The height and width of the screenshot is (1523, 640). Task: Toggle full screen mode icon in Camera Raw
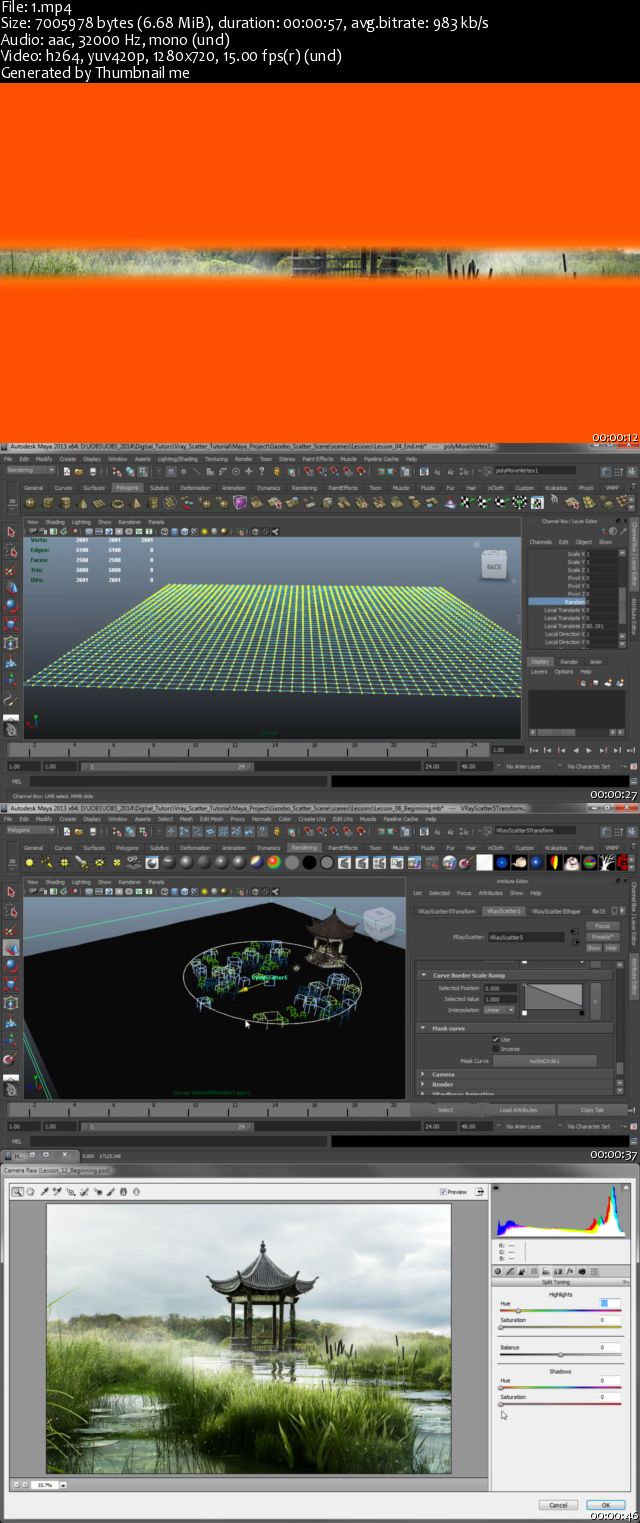(480, 1191)
